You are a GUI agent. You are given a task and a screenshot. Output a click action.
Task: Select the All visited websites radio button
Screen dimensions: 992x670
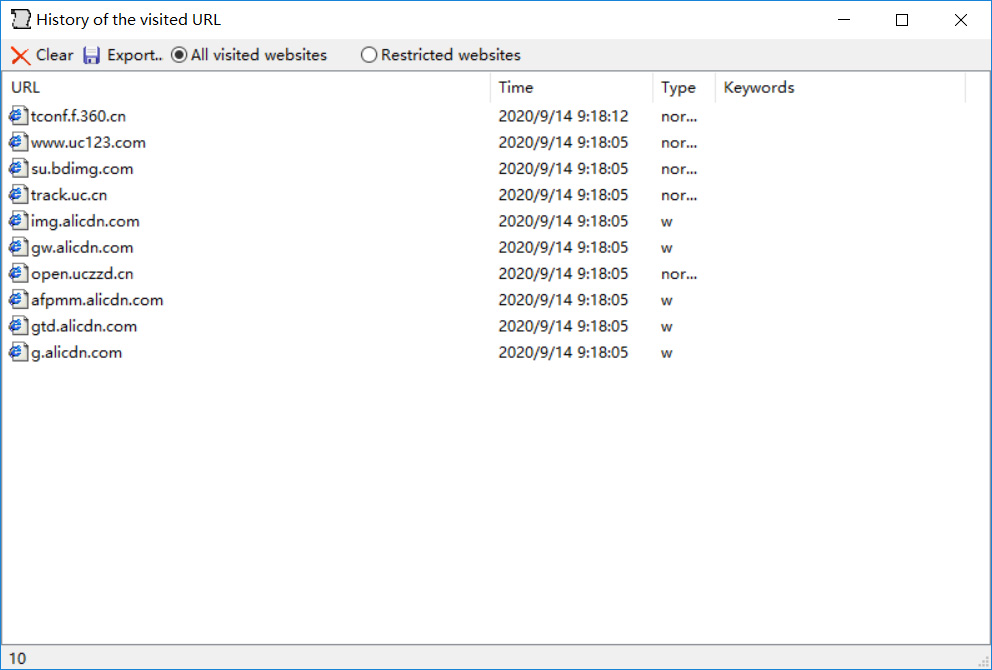(179, 56)
